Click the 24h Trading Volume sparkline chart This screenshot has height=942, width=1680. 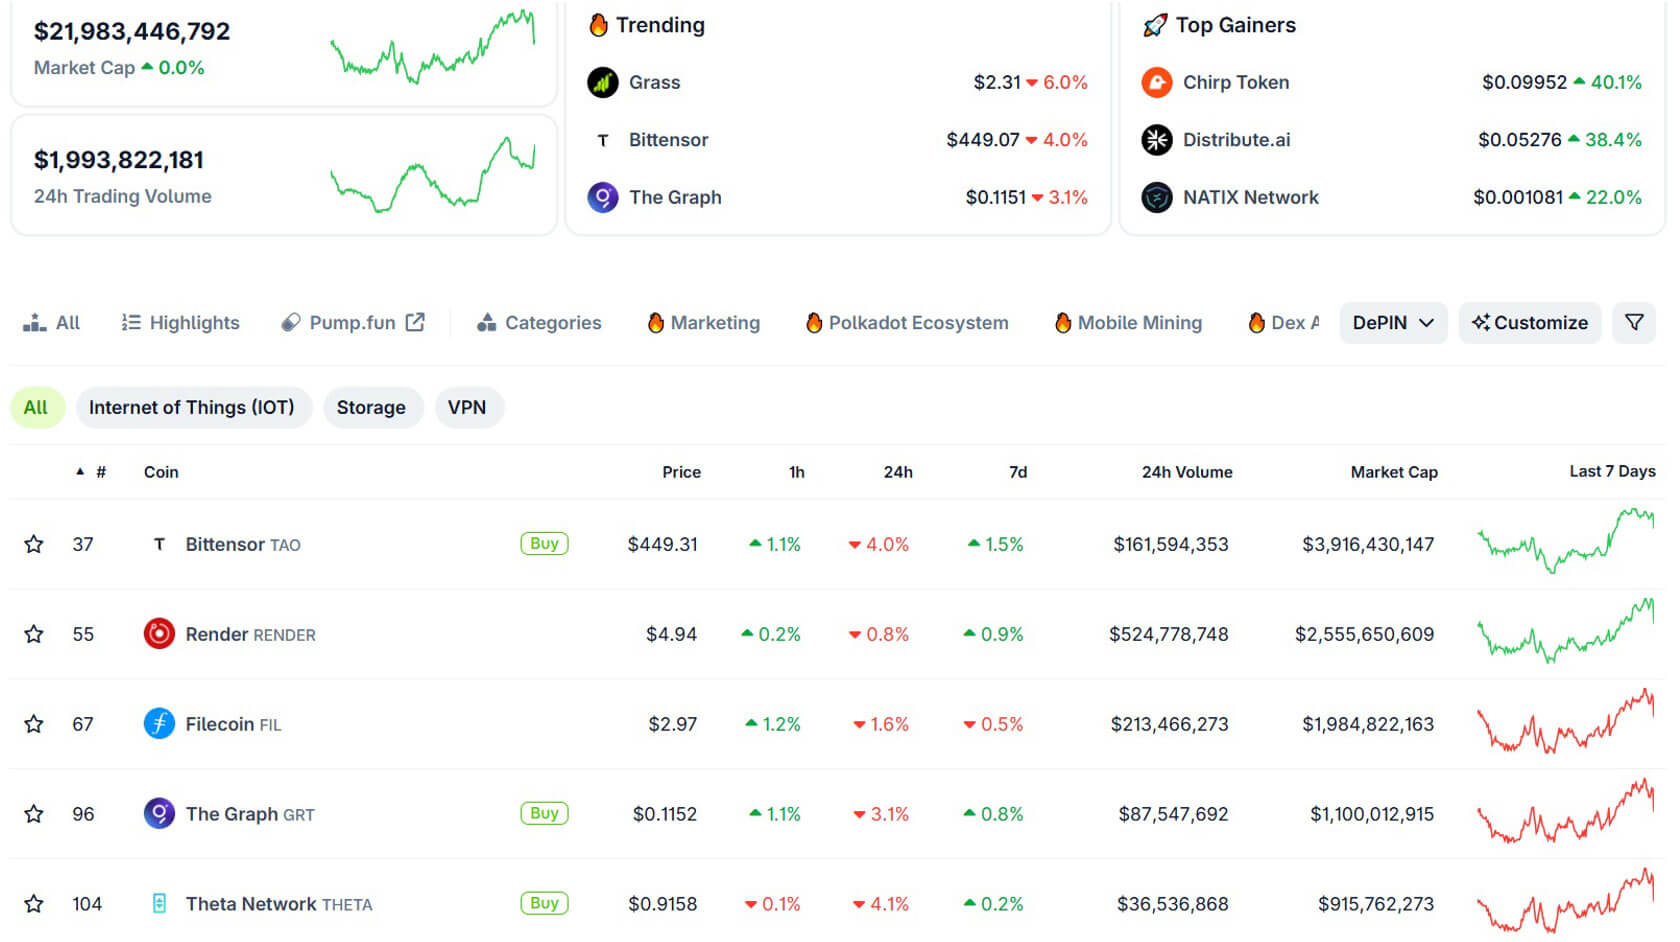point(433,174)
